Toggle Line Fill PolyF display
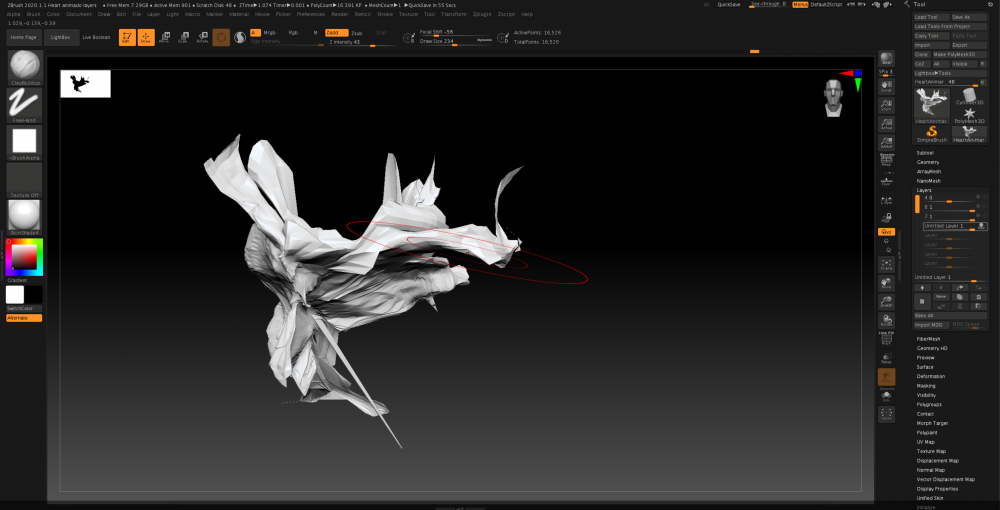Viewport: 1000px width, 510px height. coord(886,339)
